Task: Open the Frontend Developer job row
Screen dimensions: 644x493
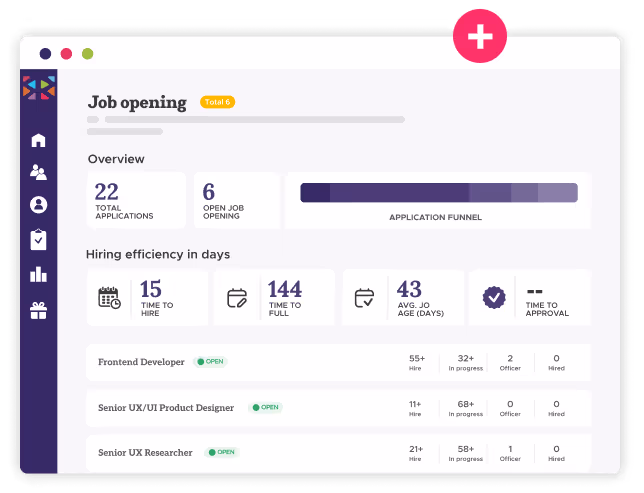Action: 339,362
